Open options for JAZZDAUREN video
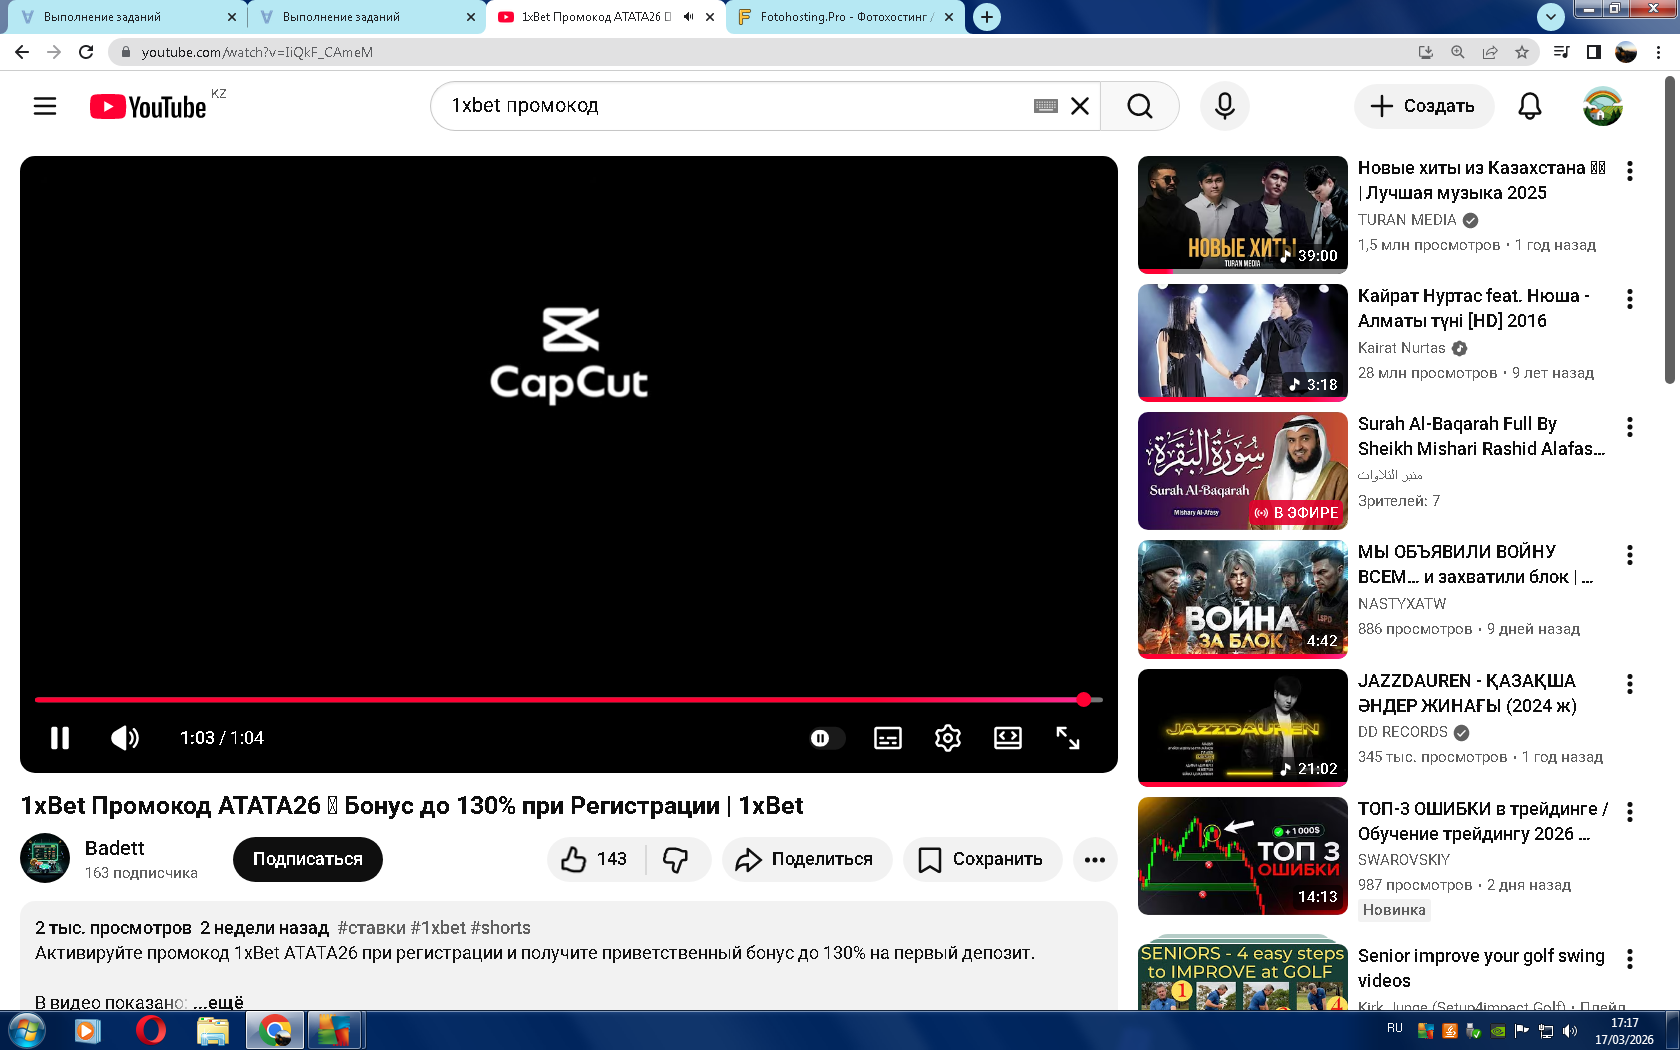The image size is (1680, 1050). (1630, 684)
